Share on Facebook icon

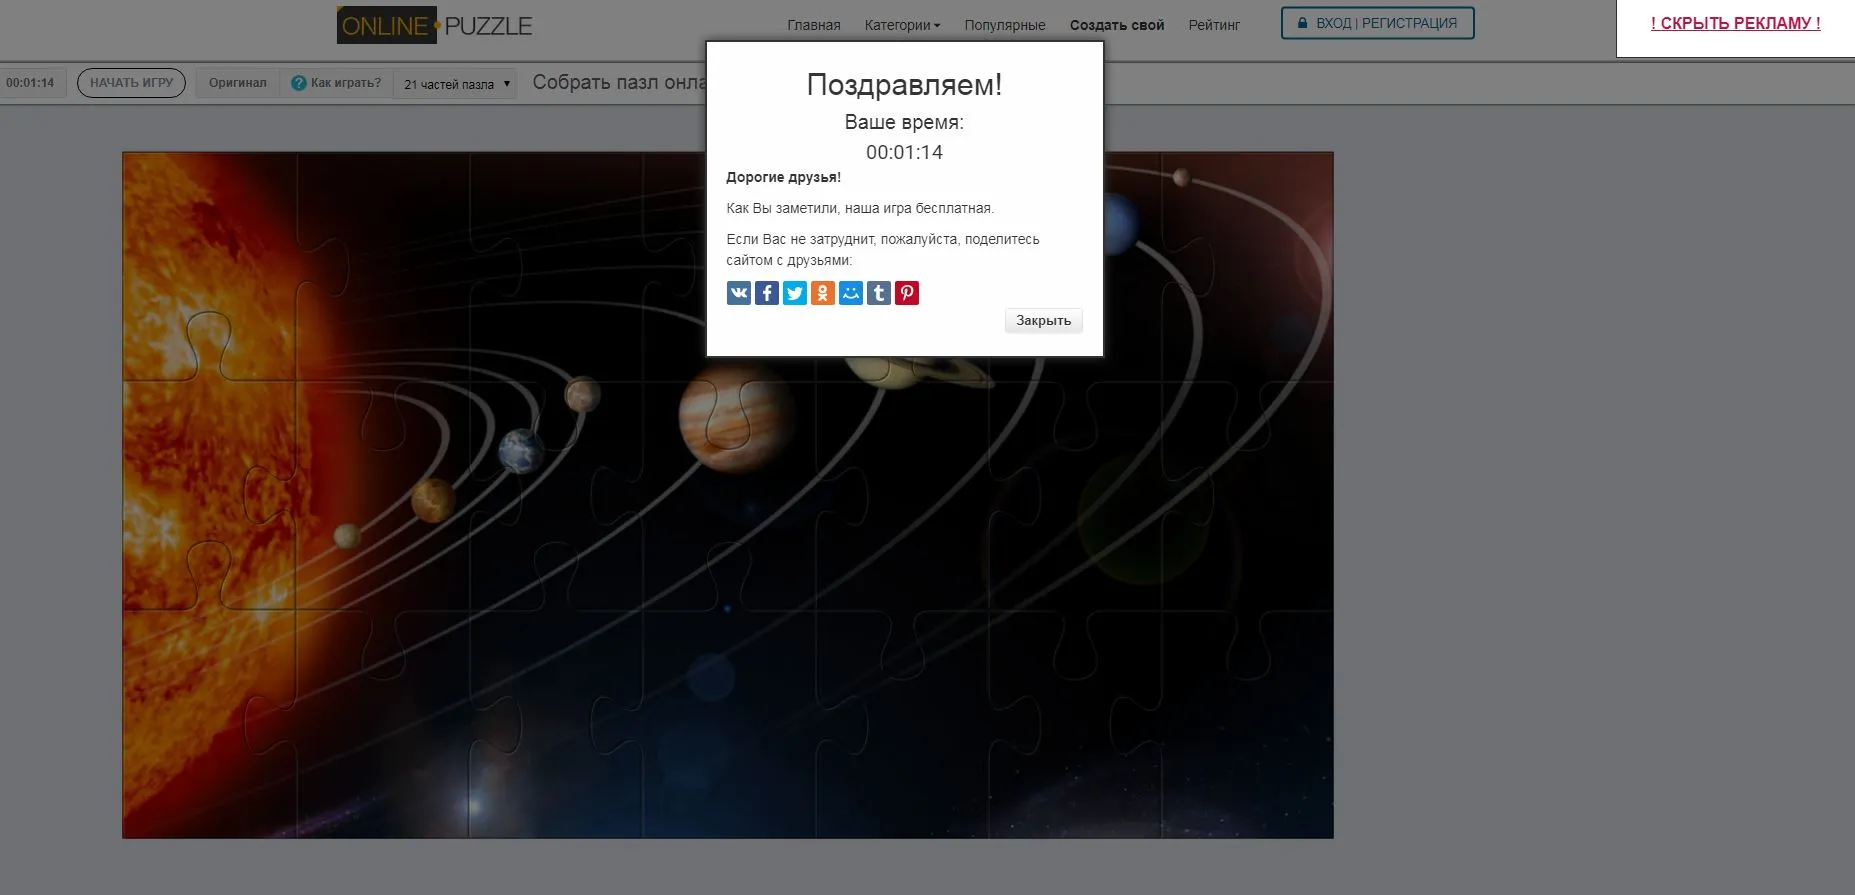click(x=767, y=293)
